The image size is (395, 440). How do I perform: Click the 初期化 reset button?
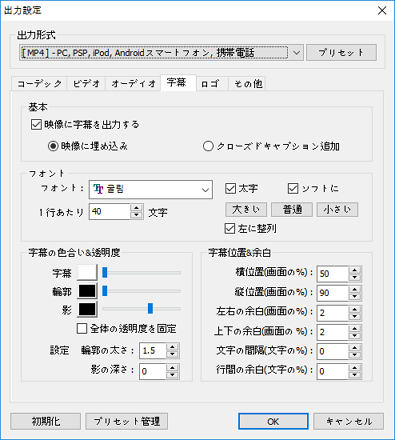point(46,422)
